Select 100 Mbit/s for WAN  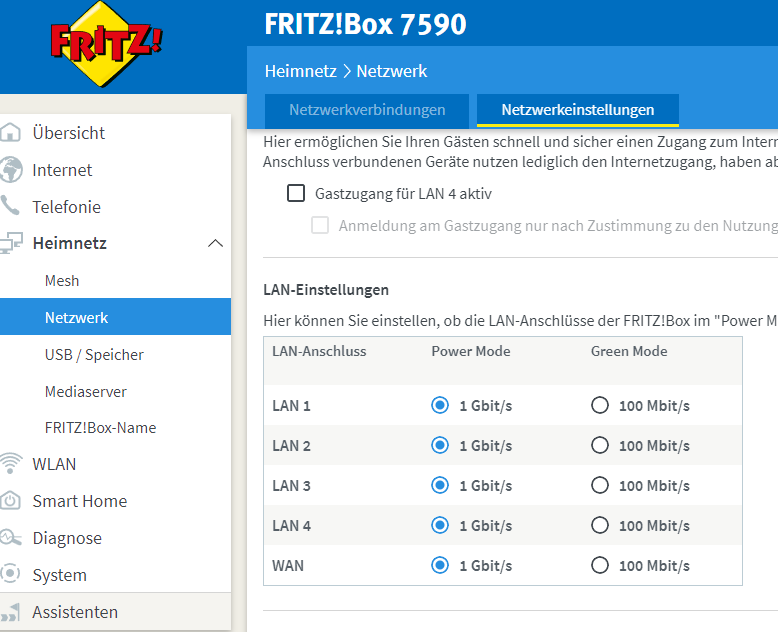click(x=600, y=565)
